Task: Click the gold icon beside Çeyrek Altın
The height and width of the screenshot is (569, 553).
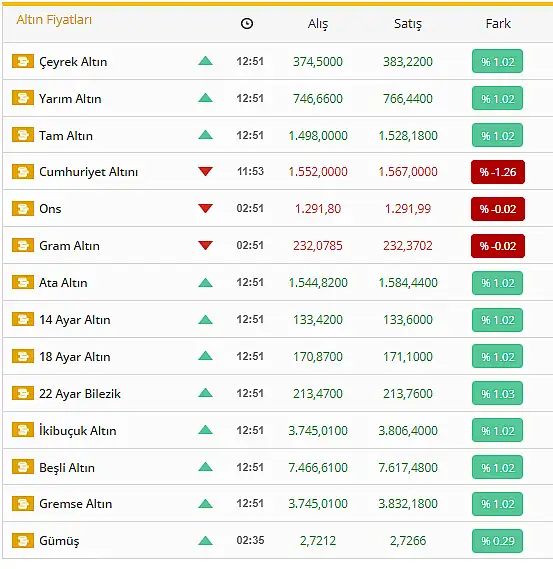Action: tap(23, 61)
